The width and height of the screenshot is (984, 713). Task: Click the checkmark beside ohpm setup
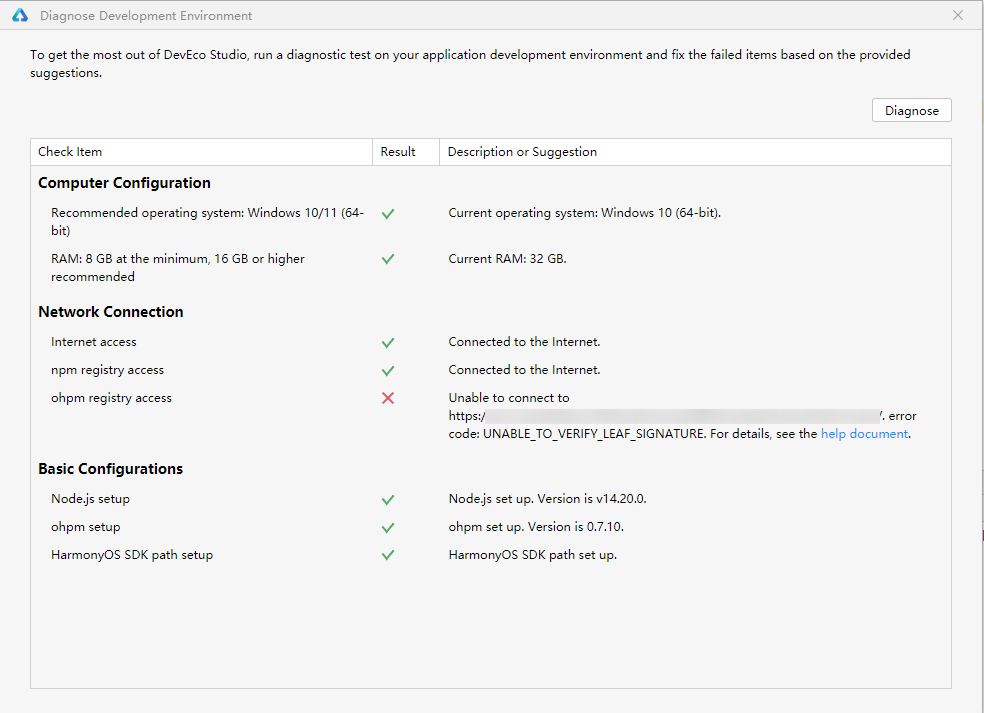click(387, 527)
